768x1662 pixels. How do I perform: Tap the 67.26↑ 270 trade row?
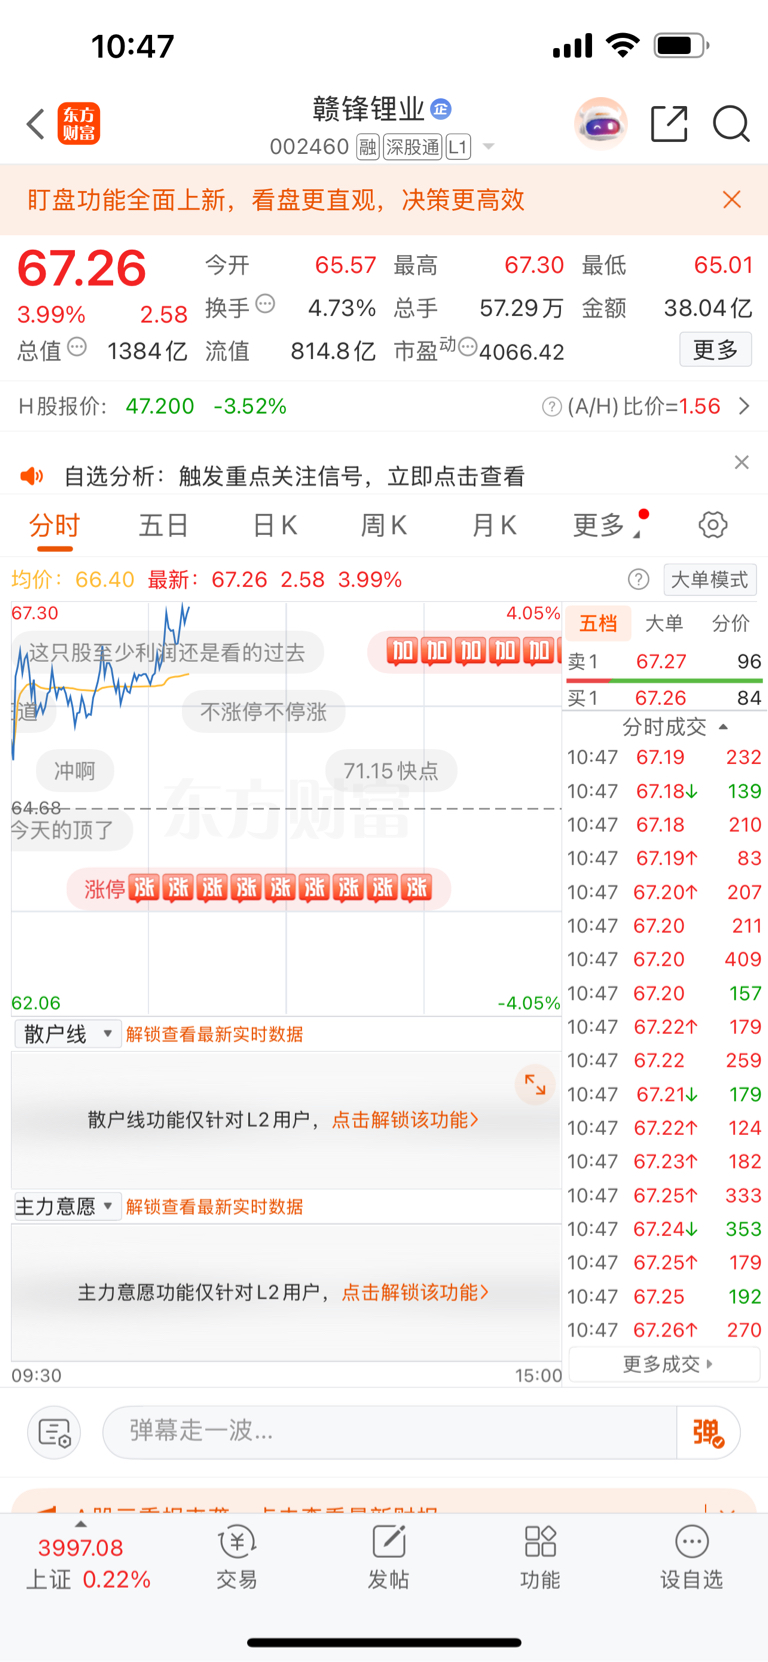coord(664,1330)
